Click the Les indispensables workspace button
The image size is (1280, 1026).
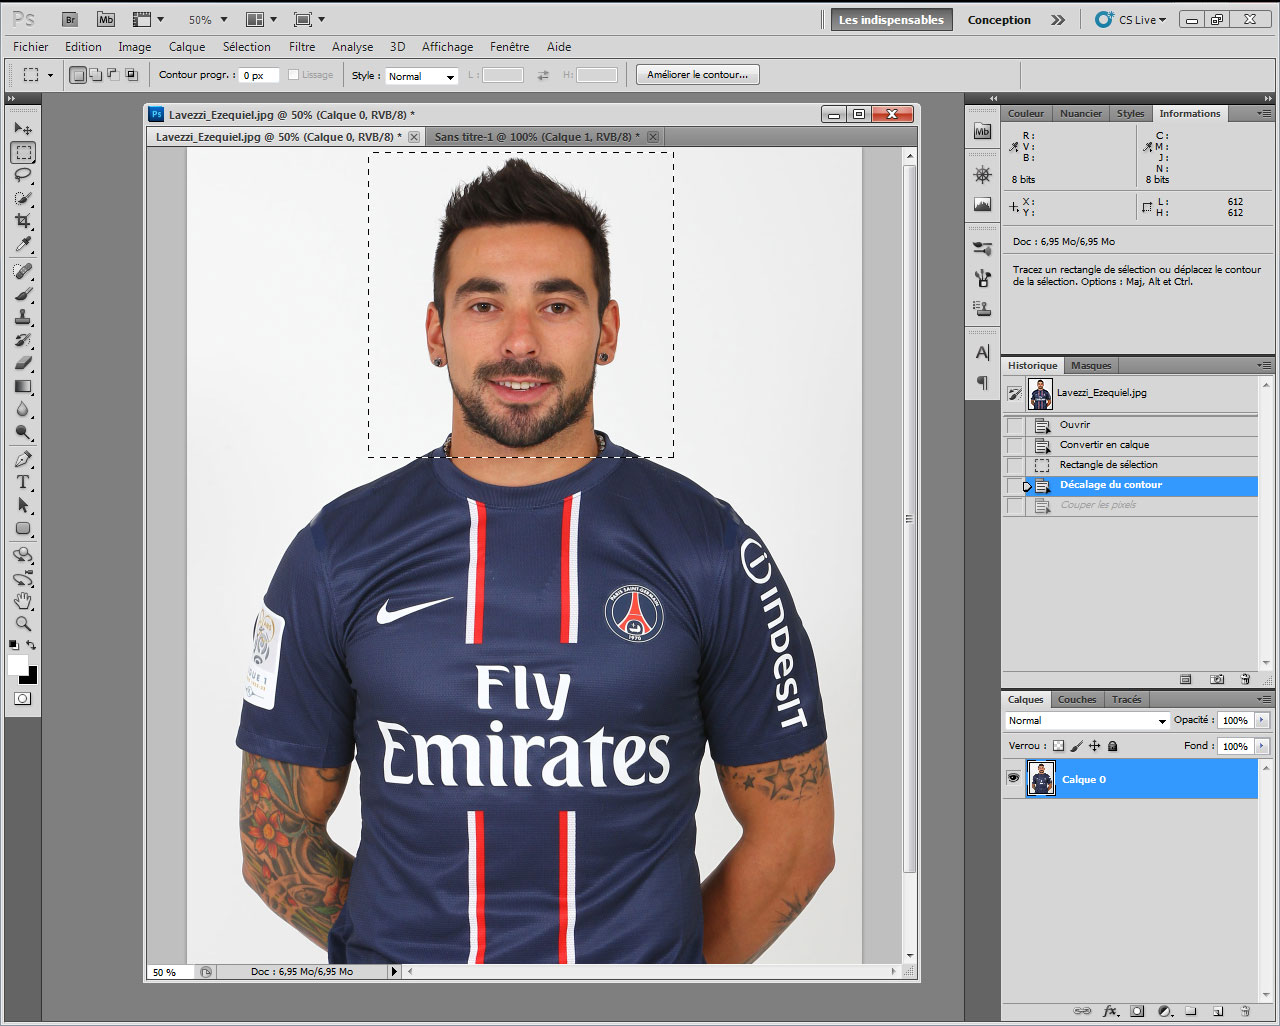coord(891,20)
